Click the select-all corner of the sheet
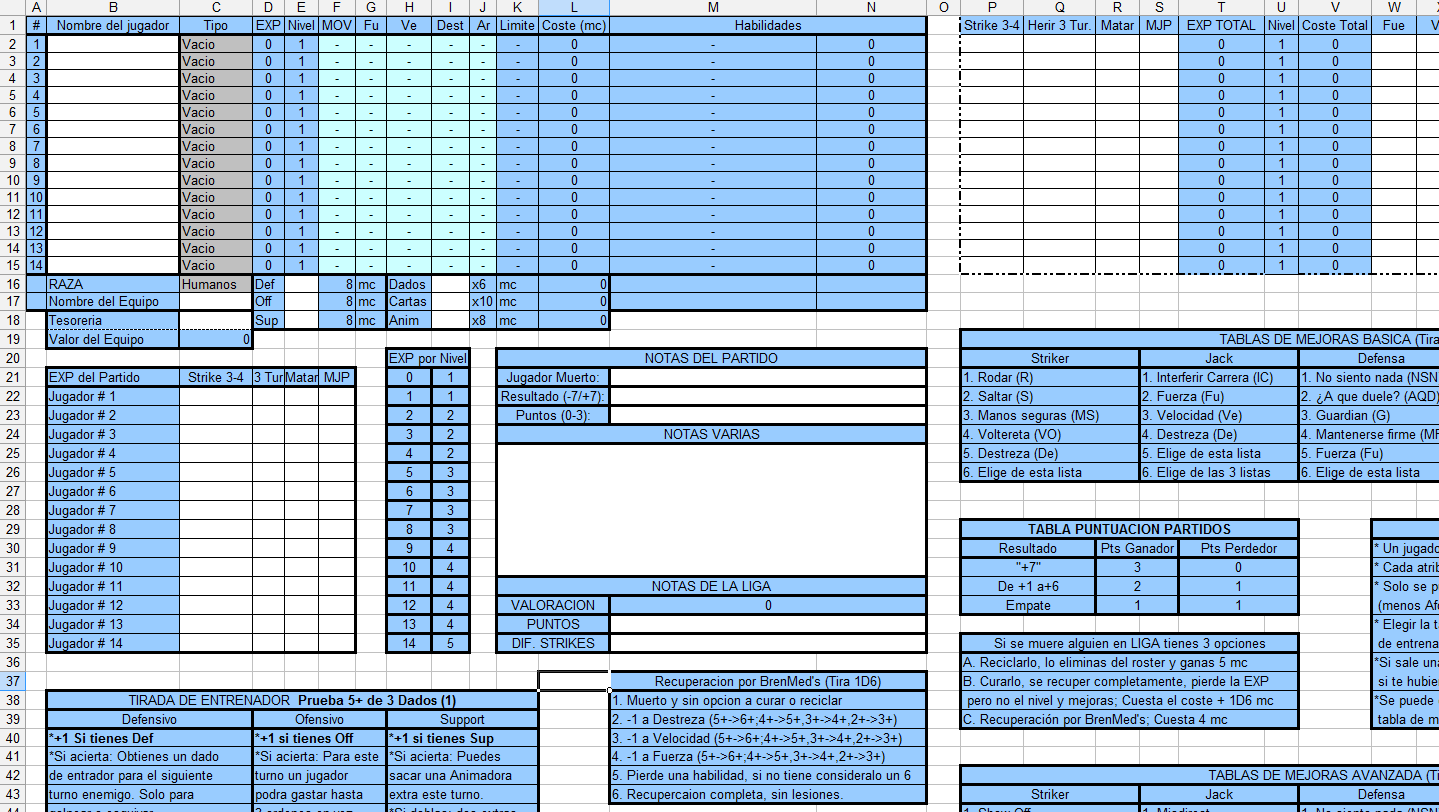This screenshot has width=1439, height=812. tap(11, 8)
